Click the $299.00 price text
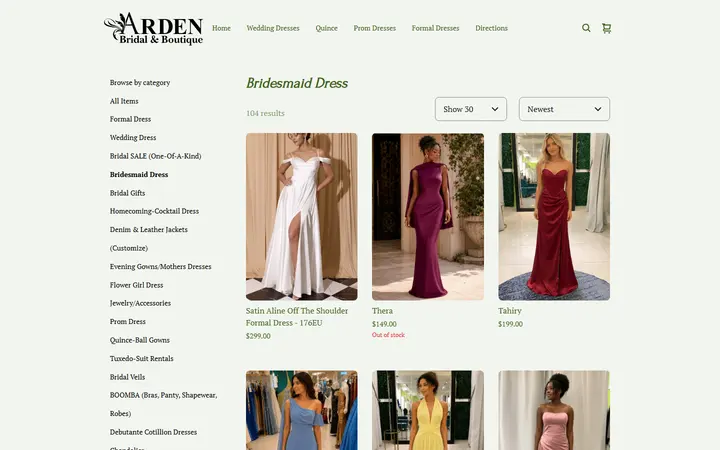The width and height of the screenshot is (720, 450). (258, 336)
